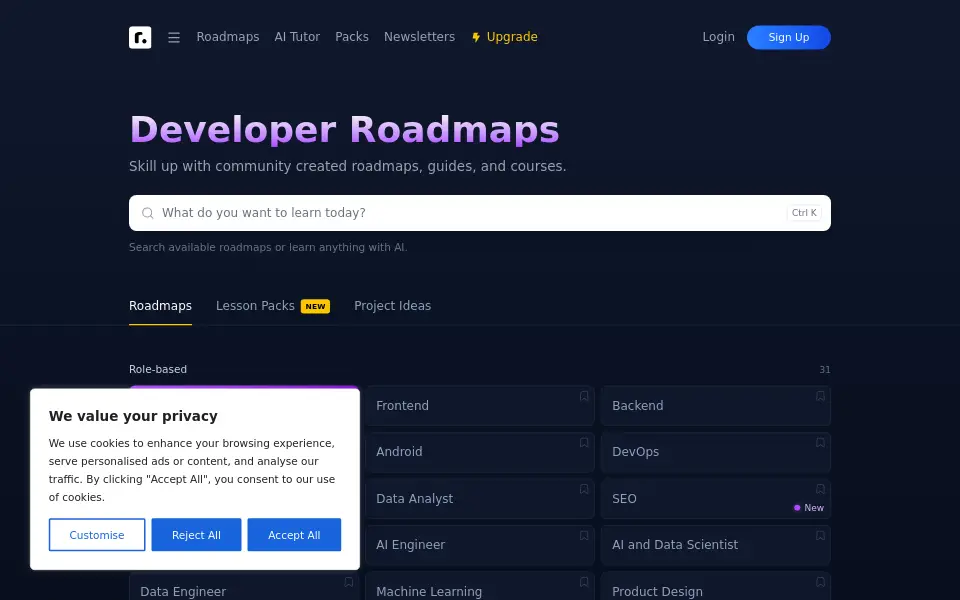Open AI and Data Scientist roadmap card
Viewport: 960px width, 600px height.
pos(716,545)
